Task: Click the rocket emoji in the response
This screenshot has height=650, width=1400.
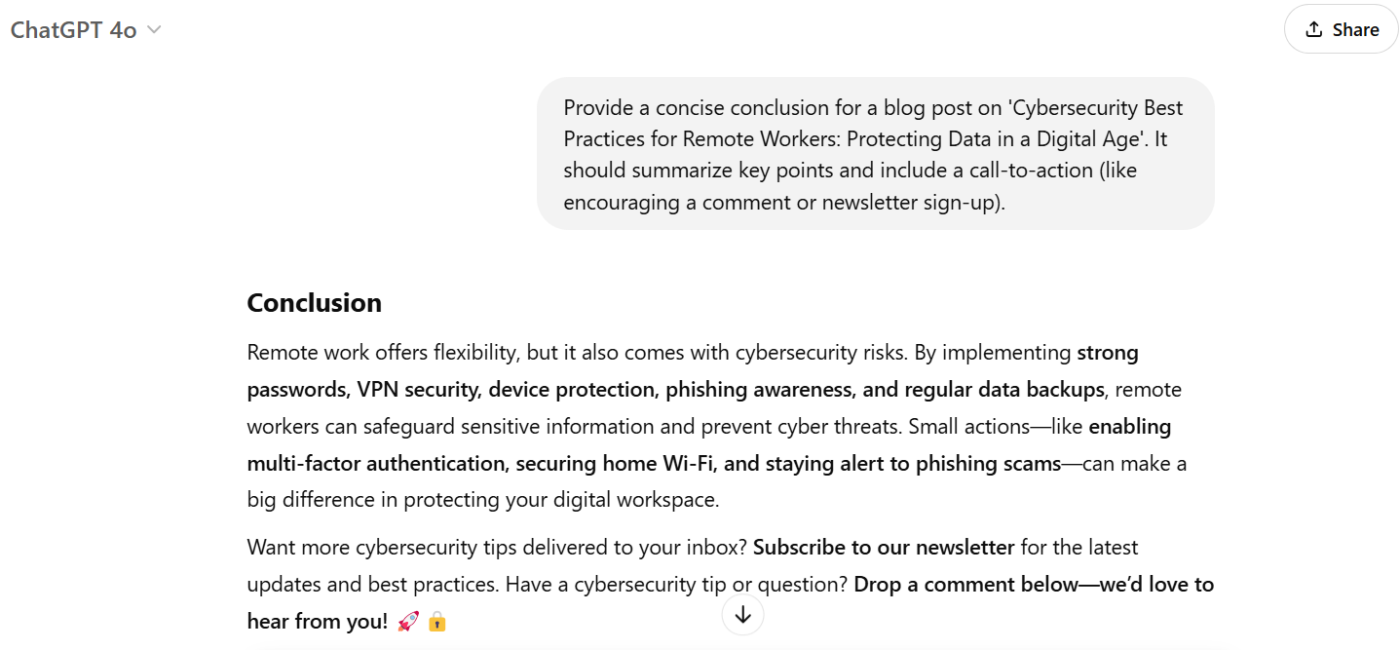Action: (x=408, y=622)
